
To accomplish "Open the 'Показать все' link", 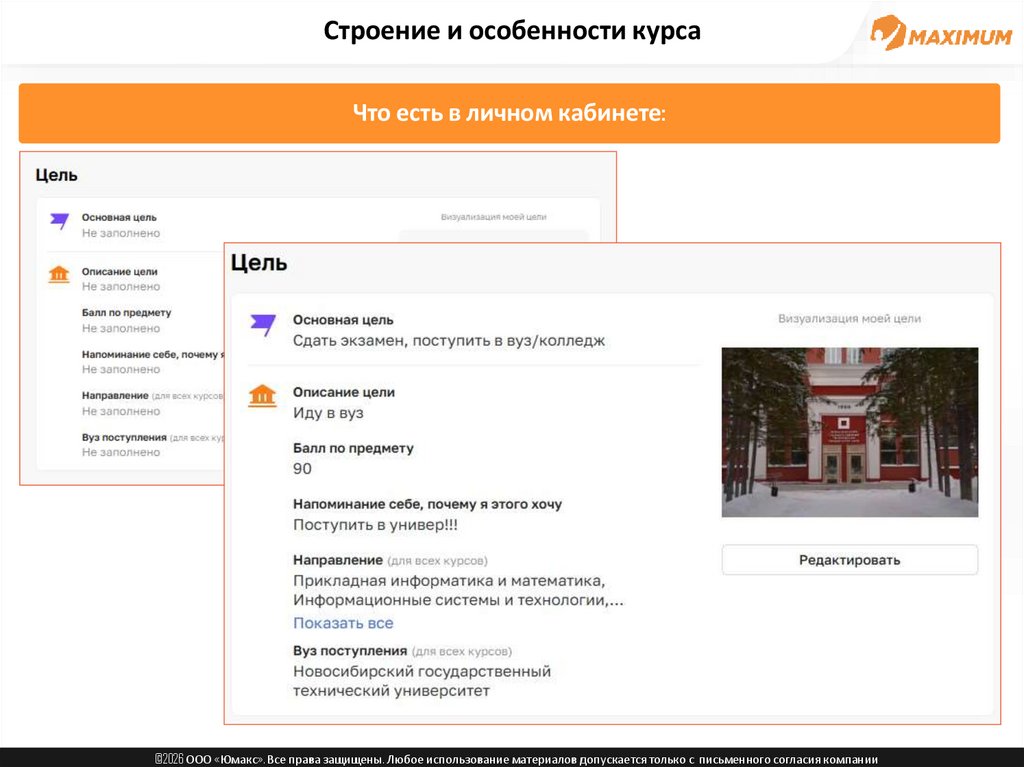I will [343, 623].
